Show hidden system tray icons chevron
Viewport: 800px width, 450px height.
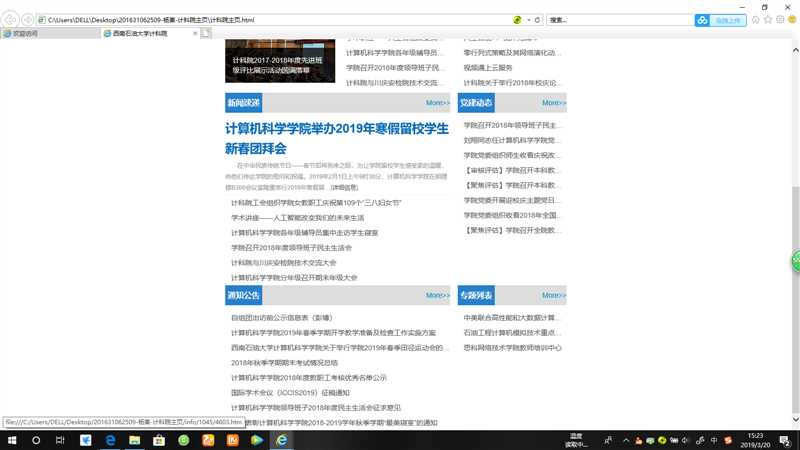[x=626, y=440]
